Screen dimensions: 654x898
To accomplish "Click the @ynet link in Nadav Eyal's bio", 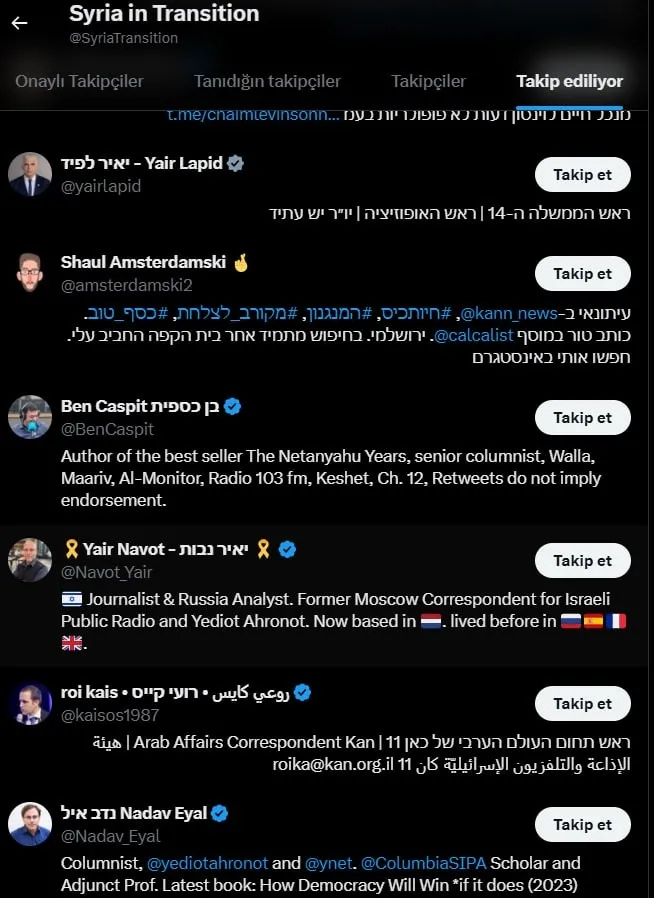I will tap(327, 863).
